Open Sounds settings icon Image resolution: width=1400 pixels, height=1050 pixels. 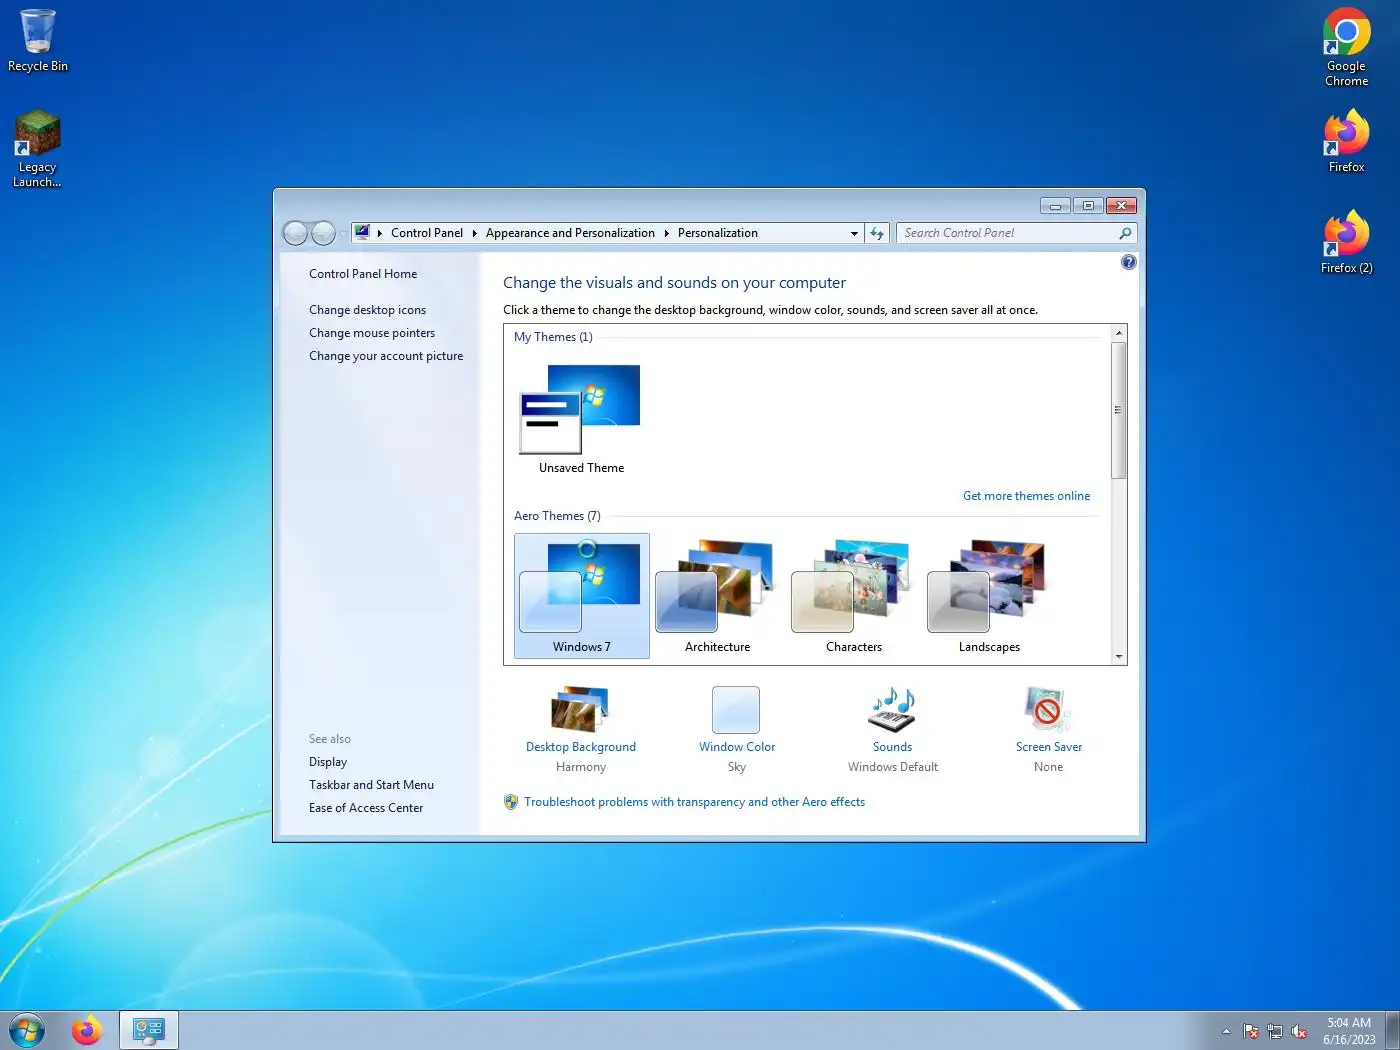[x=892, y=710]
